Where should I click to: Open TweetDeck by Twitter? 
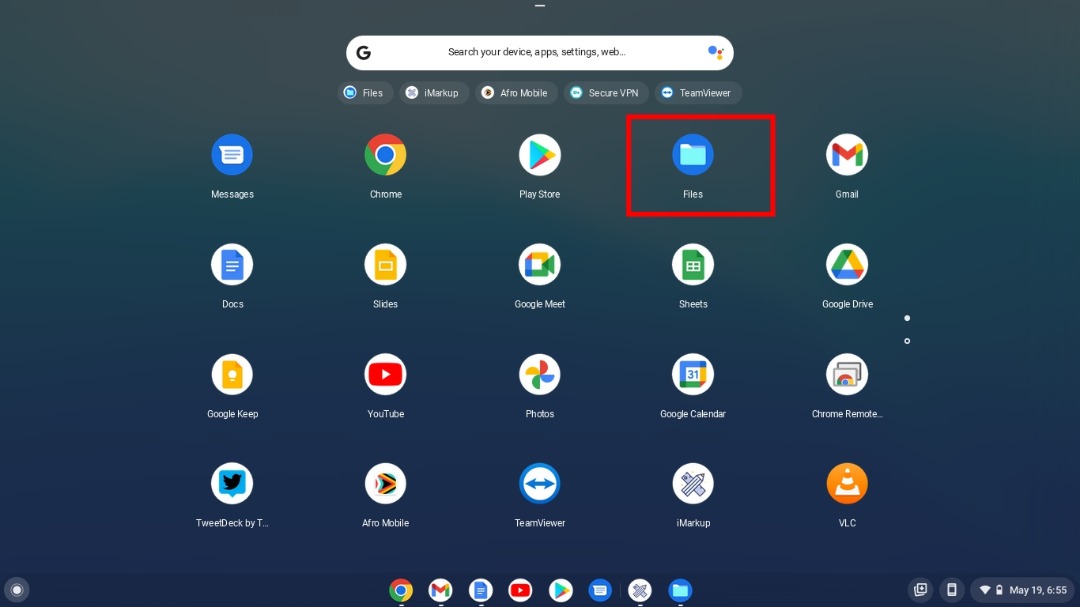pos(232,484)
